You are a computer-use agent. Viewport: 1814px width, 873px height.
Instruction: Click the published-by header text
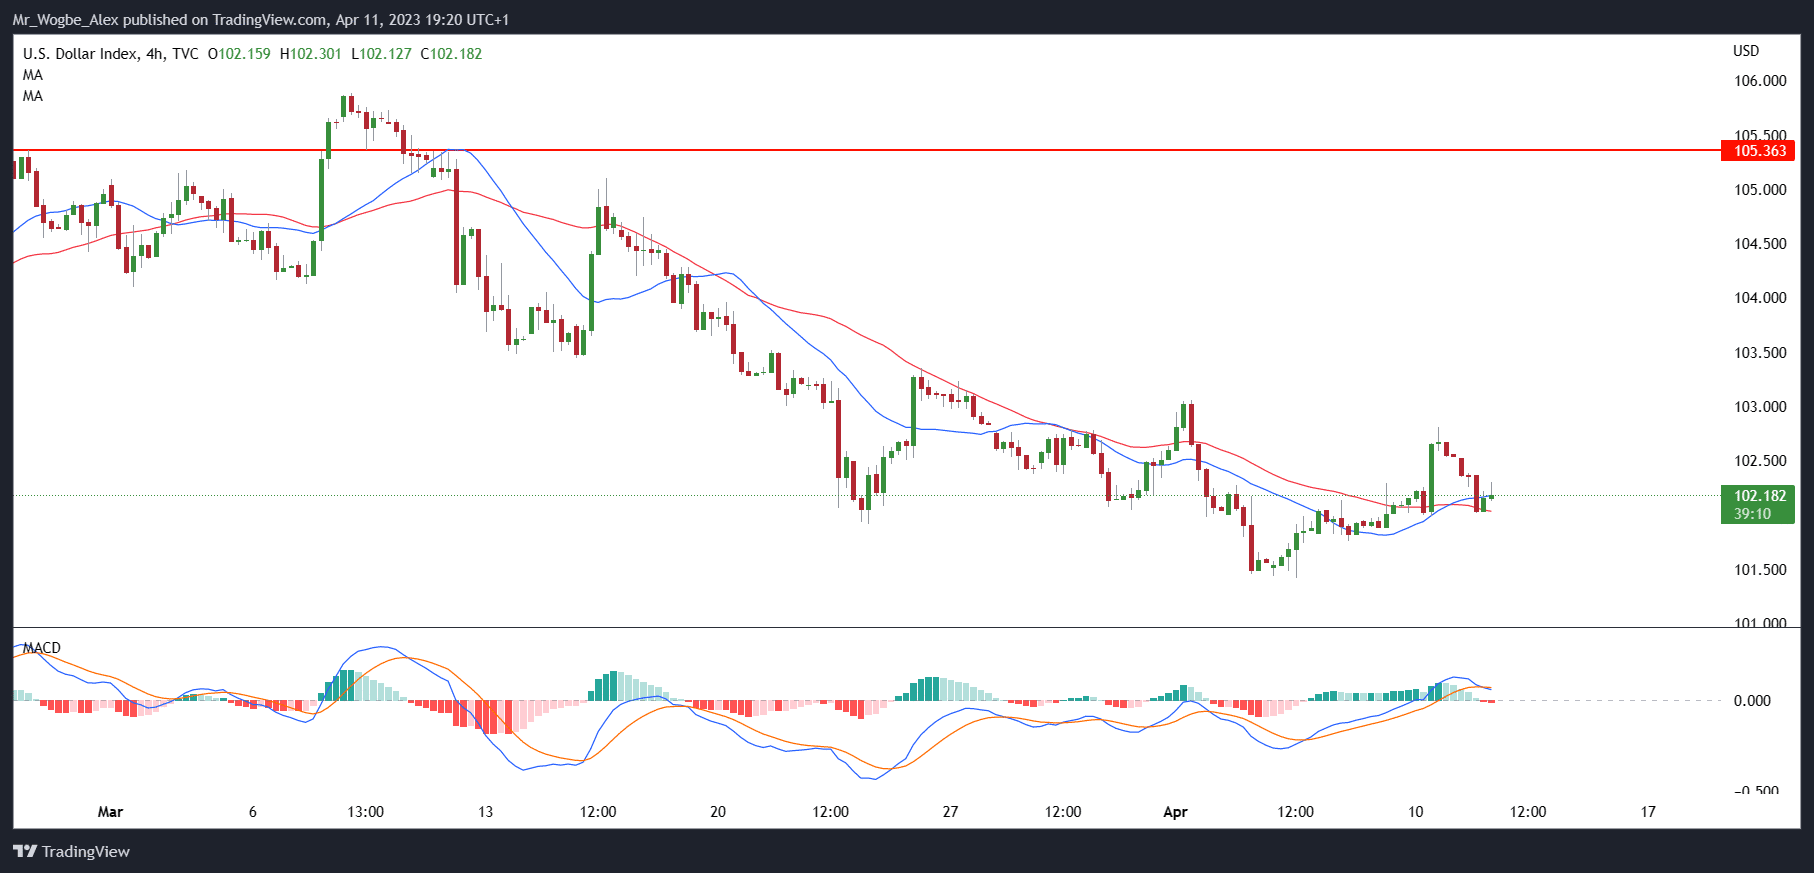click(261, 19)
